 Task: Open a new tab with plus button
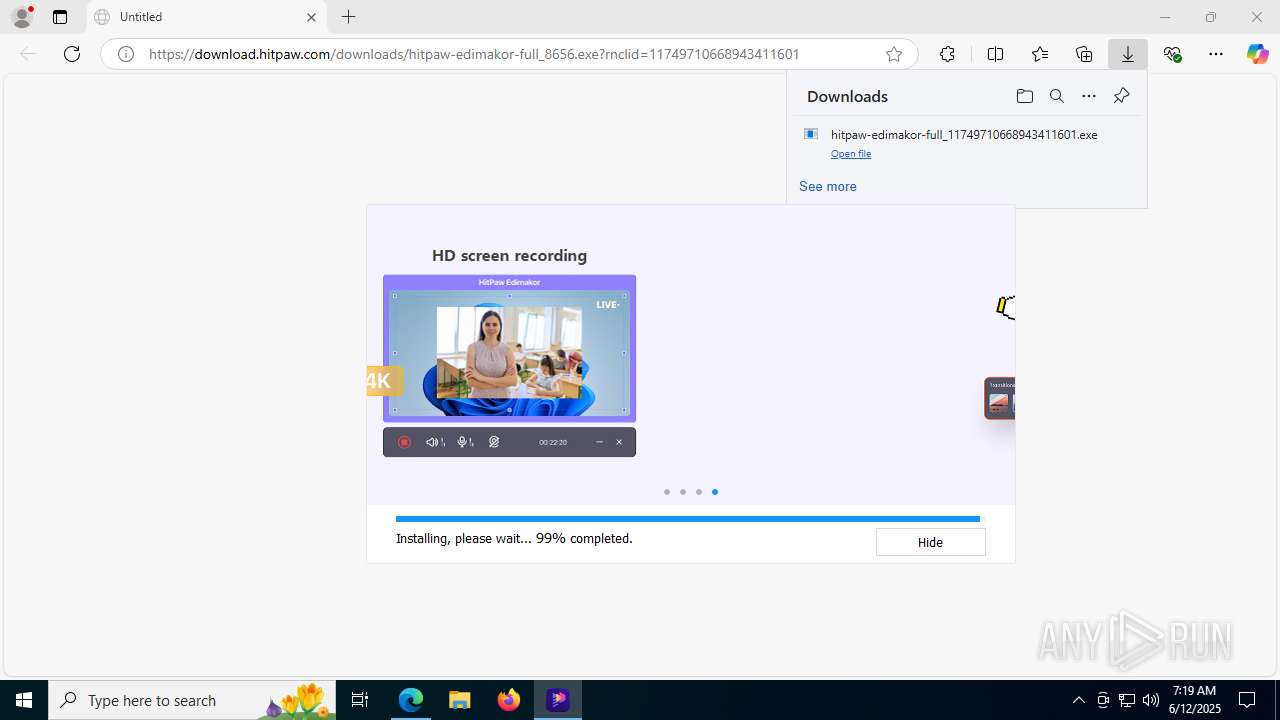pyautogui.click(x=348, y=17)
